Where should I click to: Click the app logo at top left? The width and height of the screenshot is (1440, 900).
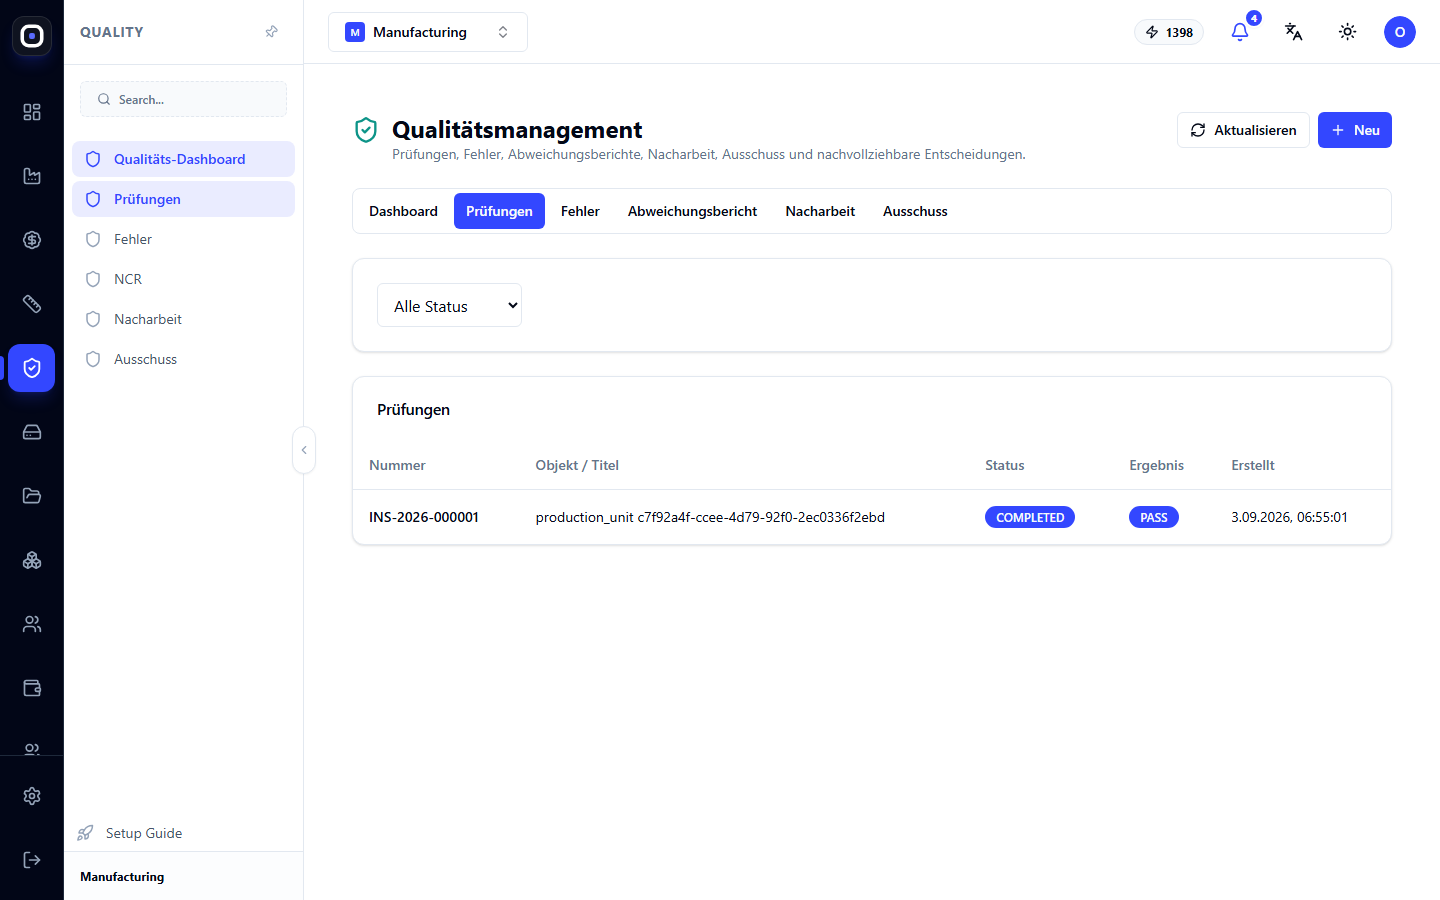pos(32,36)
